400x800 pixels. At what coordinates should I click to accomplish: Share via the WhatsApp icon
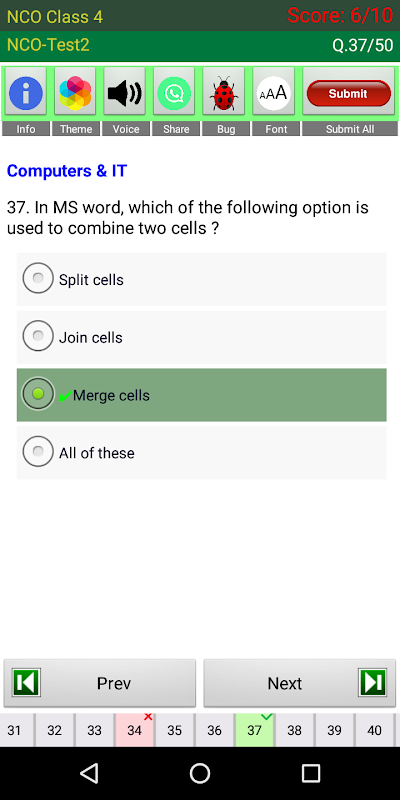coord(174,93)
